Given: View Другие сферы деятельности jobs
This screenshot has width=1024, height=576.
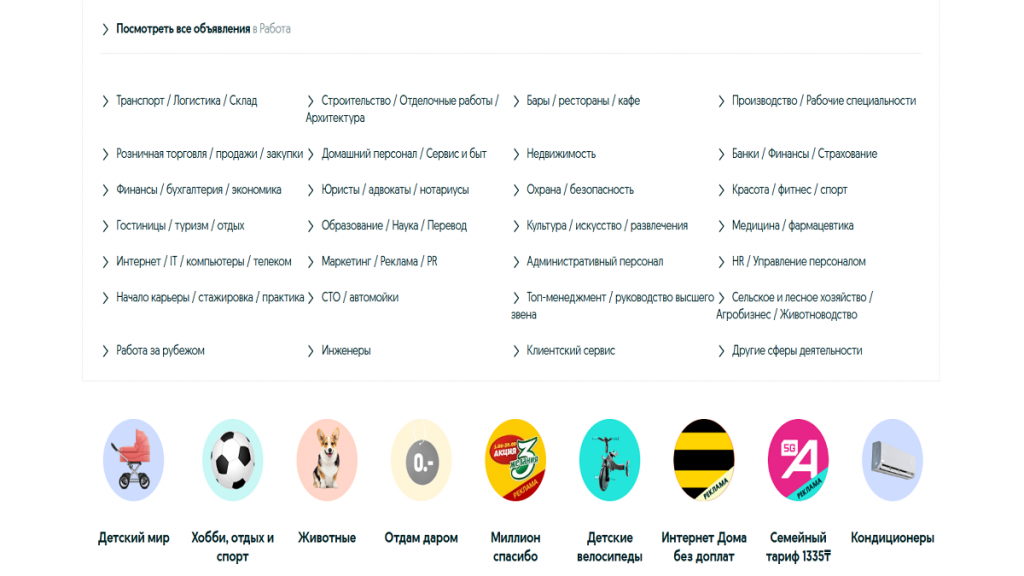Looking at the screenshot, I should point(796,351).
